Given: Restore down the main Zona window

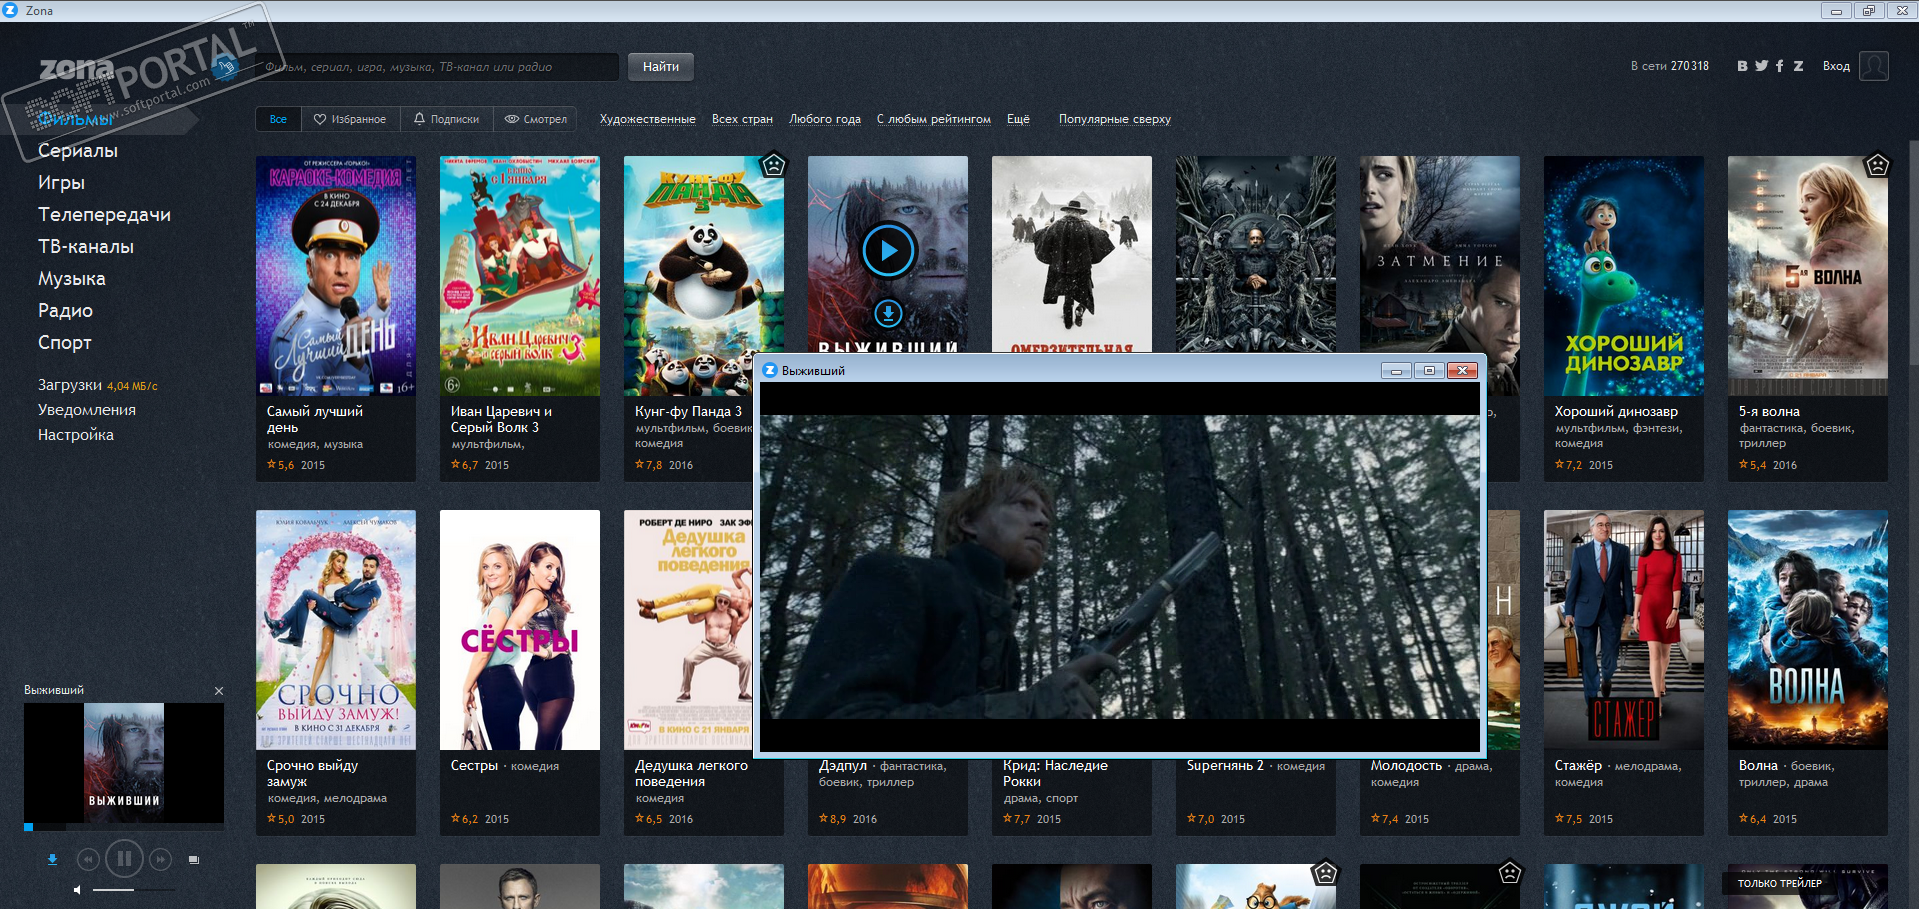Looking at the screenshot, I should tap(1868, 11).
